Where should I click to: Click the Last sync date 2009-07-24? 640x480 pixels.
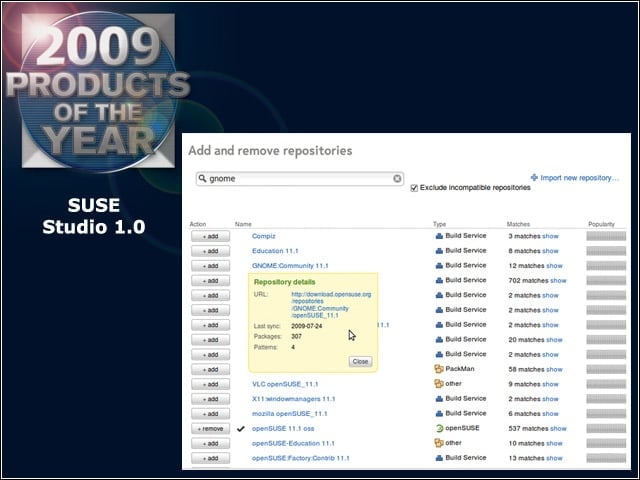[307, 326]
